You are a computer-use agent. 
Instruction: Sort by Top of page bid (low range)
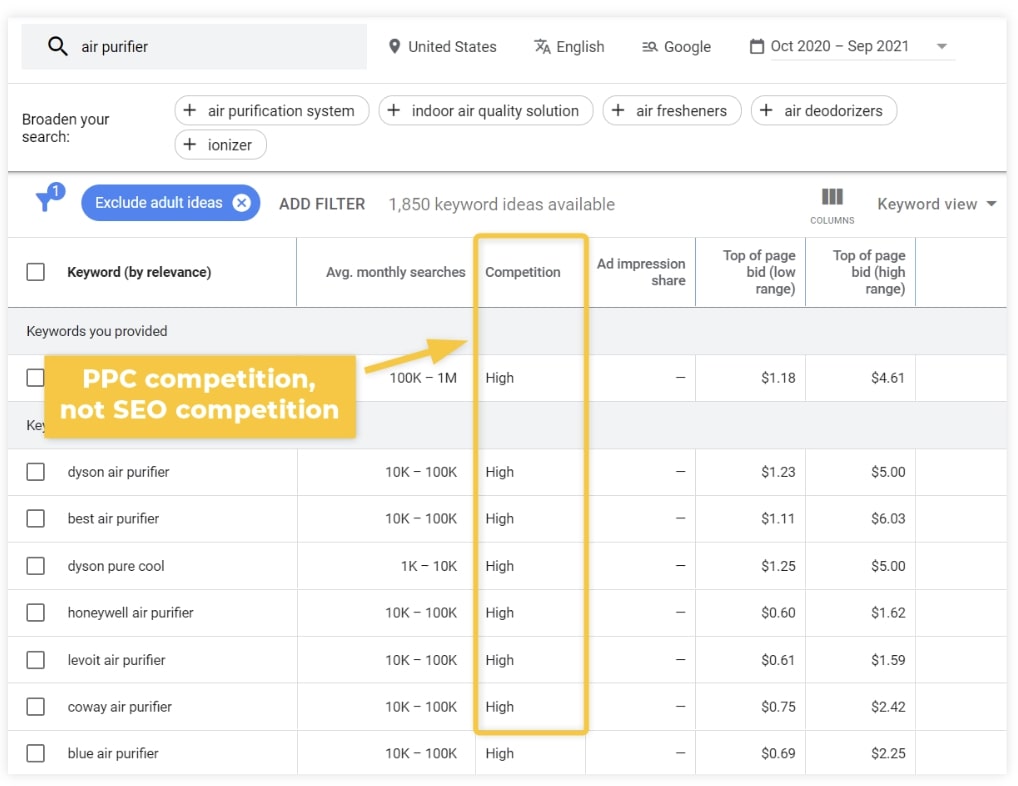(x=759, y=272)
